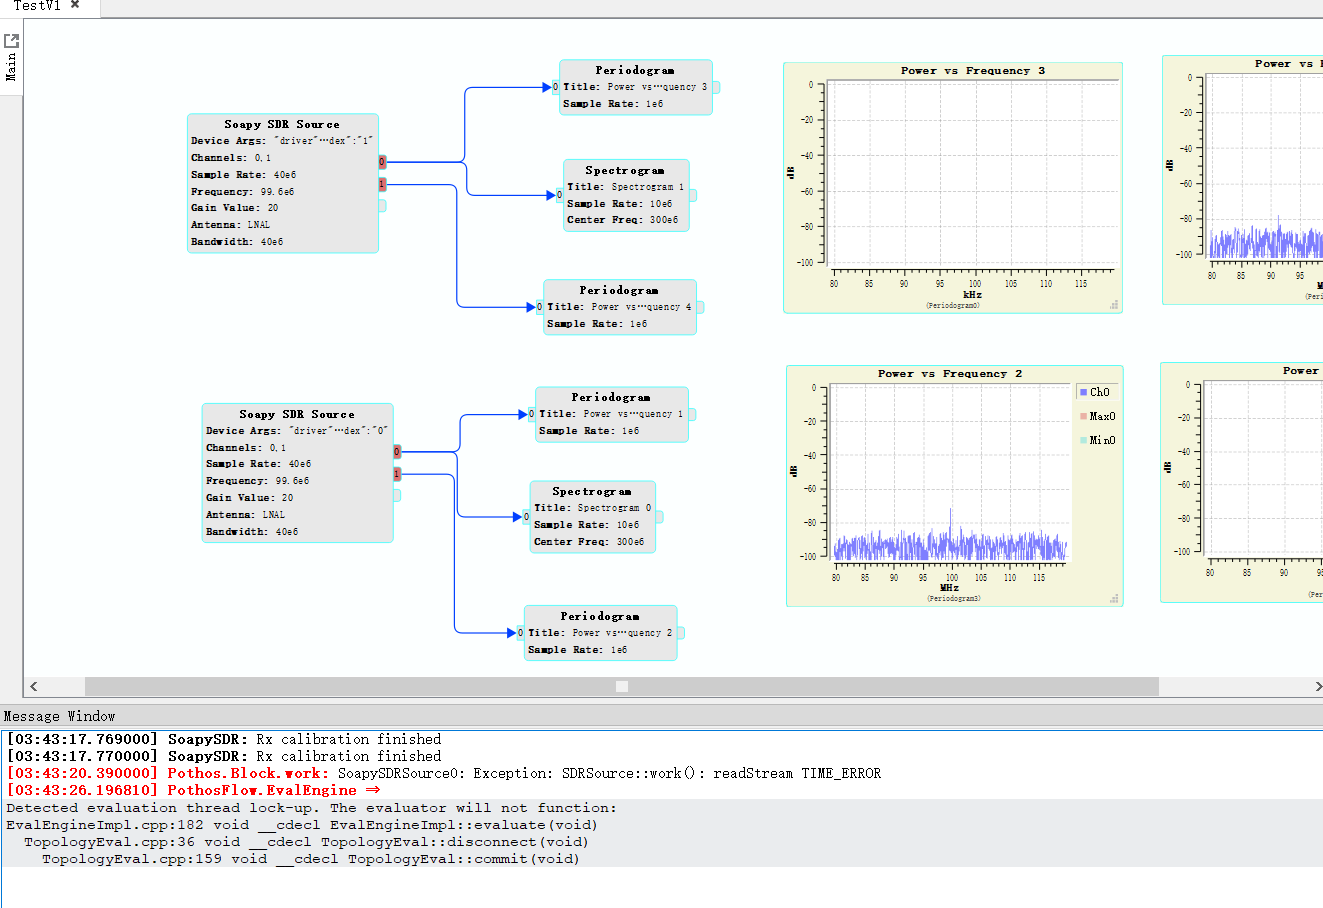The width and height of the screenshot is (1323, 908).
Task: Toggle Ch0 legend entry in Power vs Frequency 2
Action: [1094, 392]
